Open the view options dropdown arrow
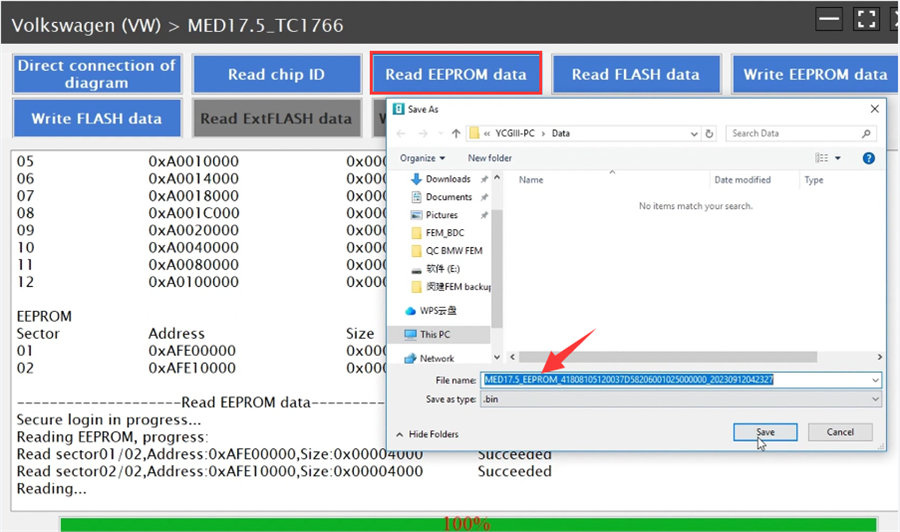 [x=837, y=158]
